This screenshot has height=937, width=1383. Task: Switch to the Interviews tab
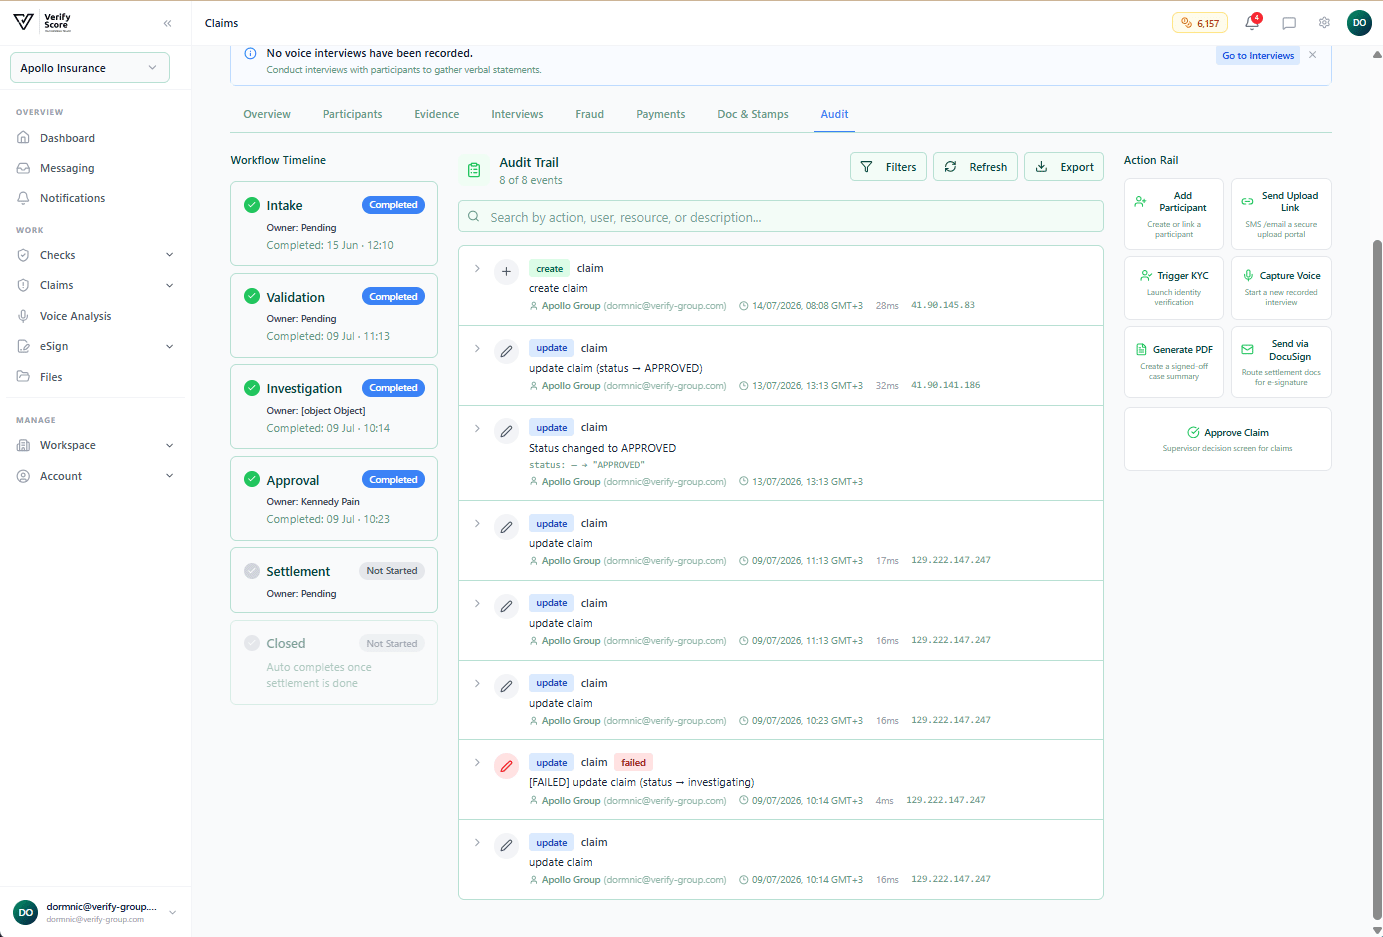point(517,114)
